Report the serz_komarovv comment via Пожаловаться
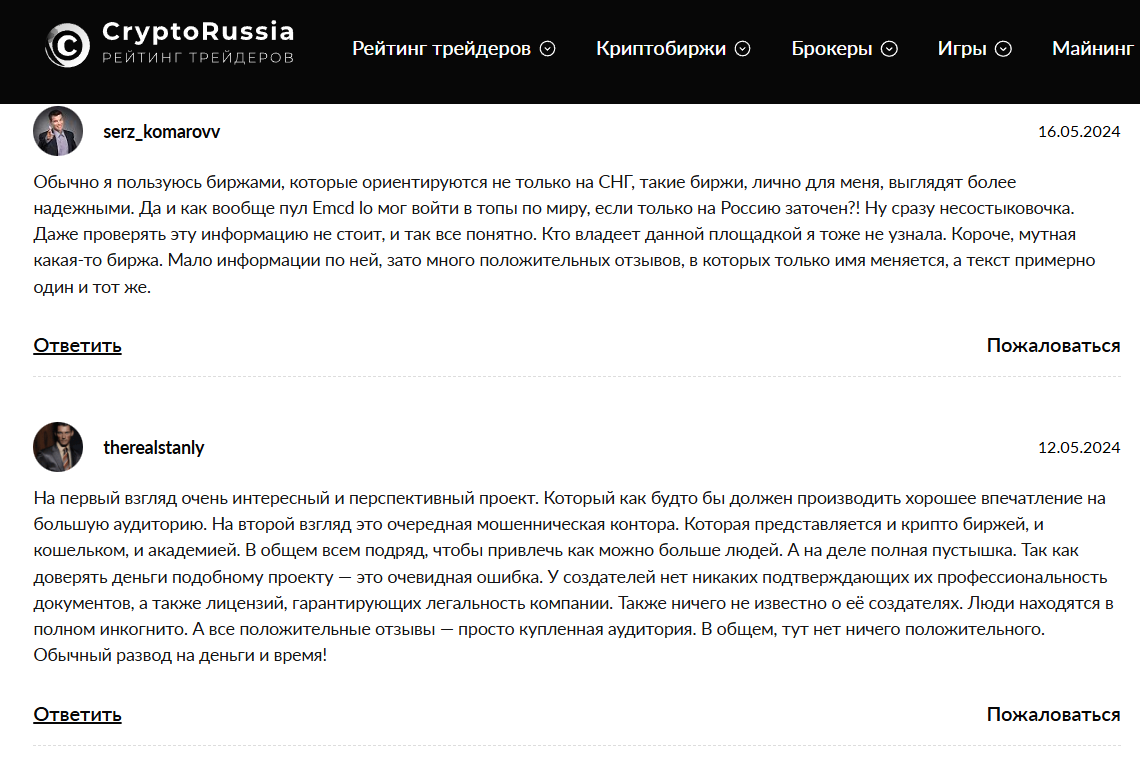Screen dimensions: 1140x766 point(1053,346)
